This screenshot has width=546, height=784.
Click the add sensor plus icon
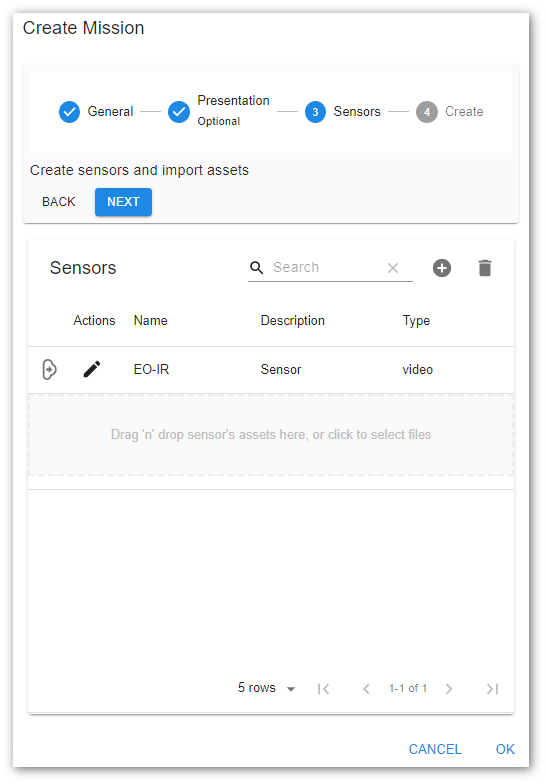point(442,268)
